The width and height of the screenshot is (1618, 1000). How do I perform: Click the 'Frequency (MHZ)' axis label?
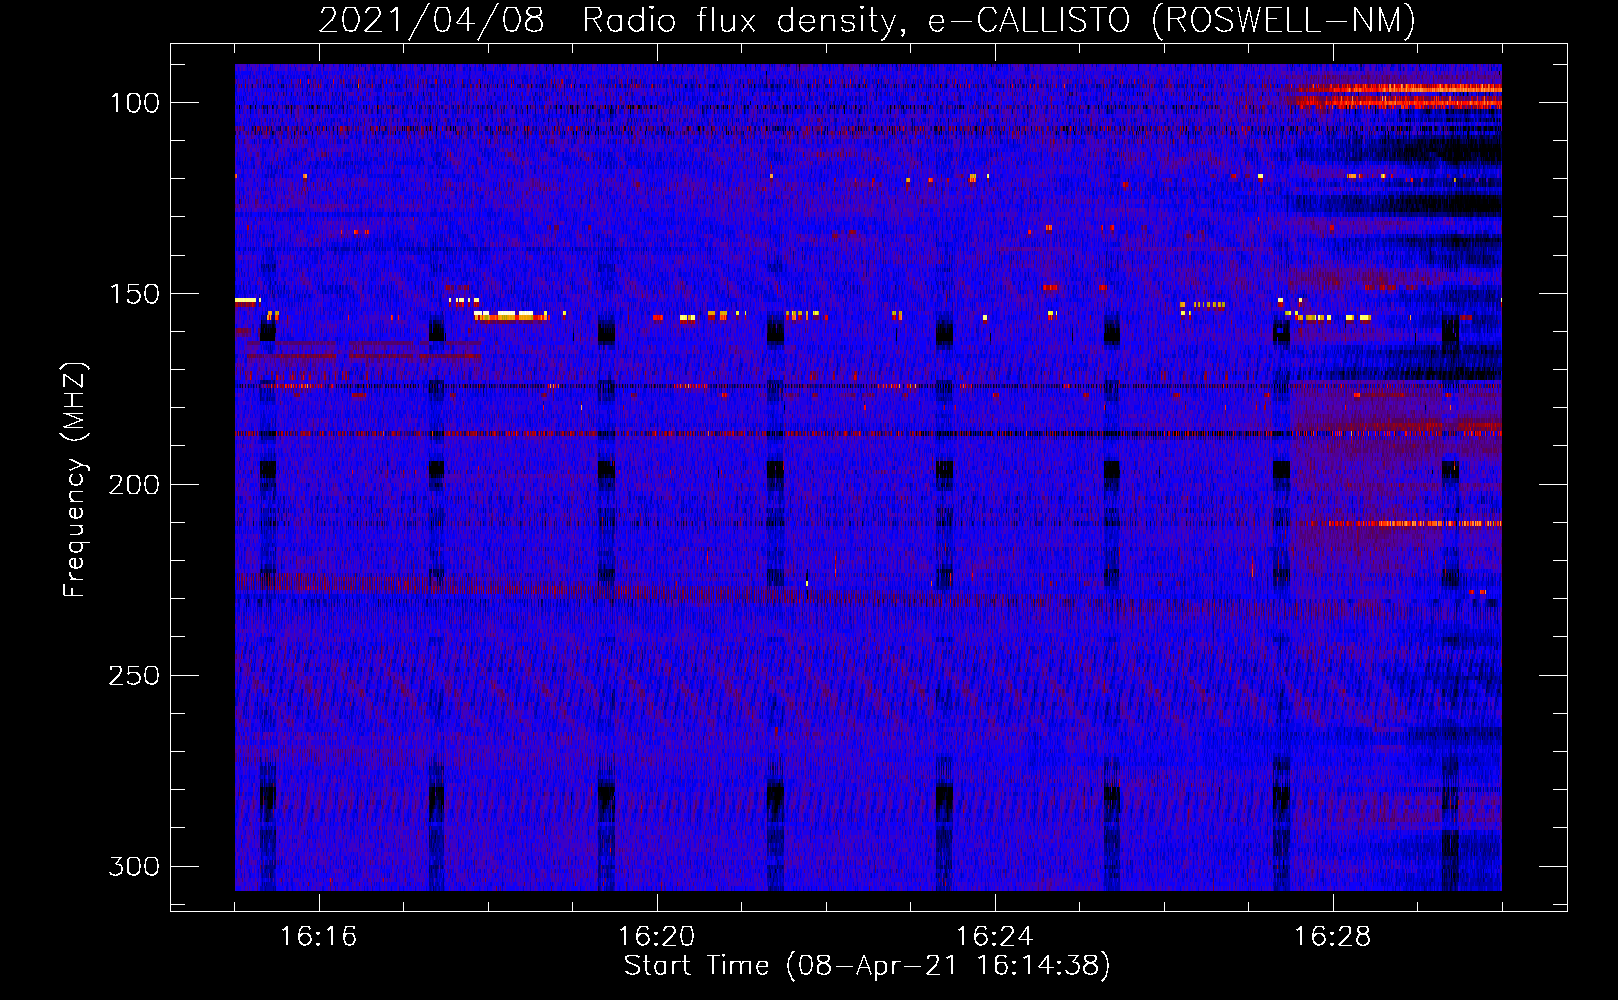[x=75, y=480]
